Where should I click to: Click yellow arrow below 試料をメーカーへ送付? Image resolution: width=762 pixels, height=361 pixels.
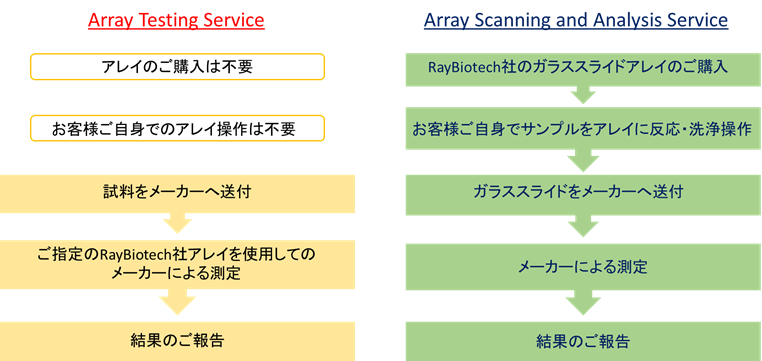177,223
